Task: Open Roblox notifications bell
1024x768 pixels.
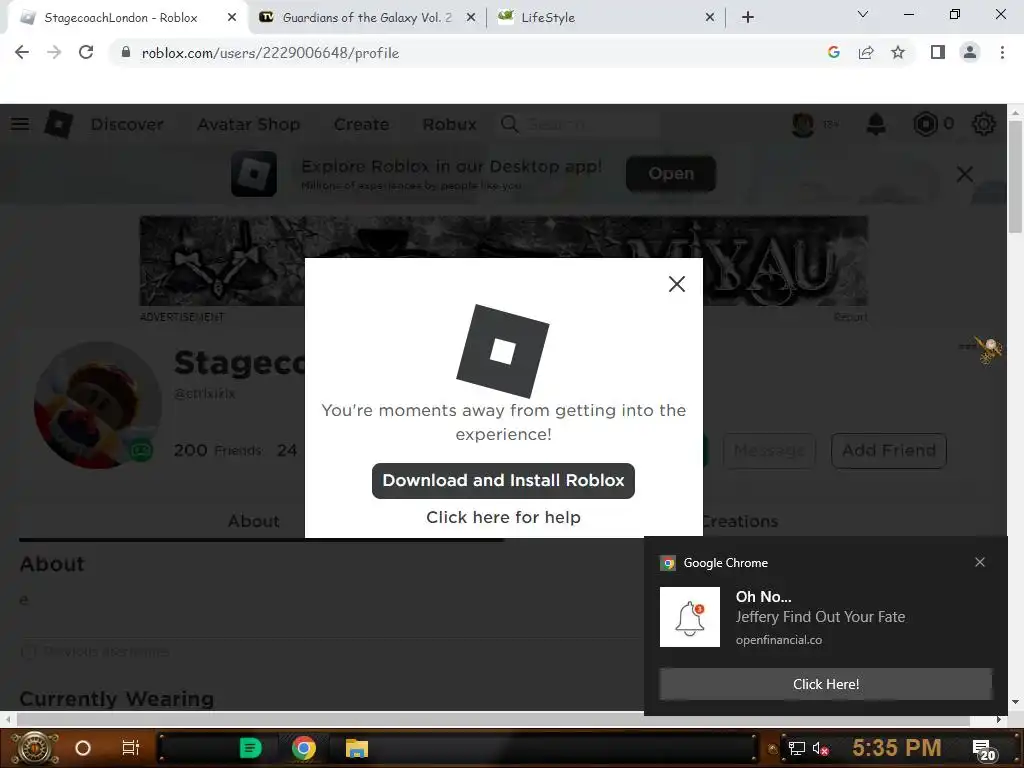Action: pos(876,124)
